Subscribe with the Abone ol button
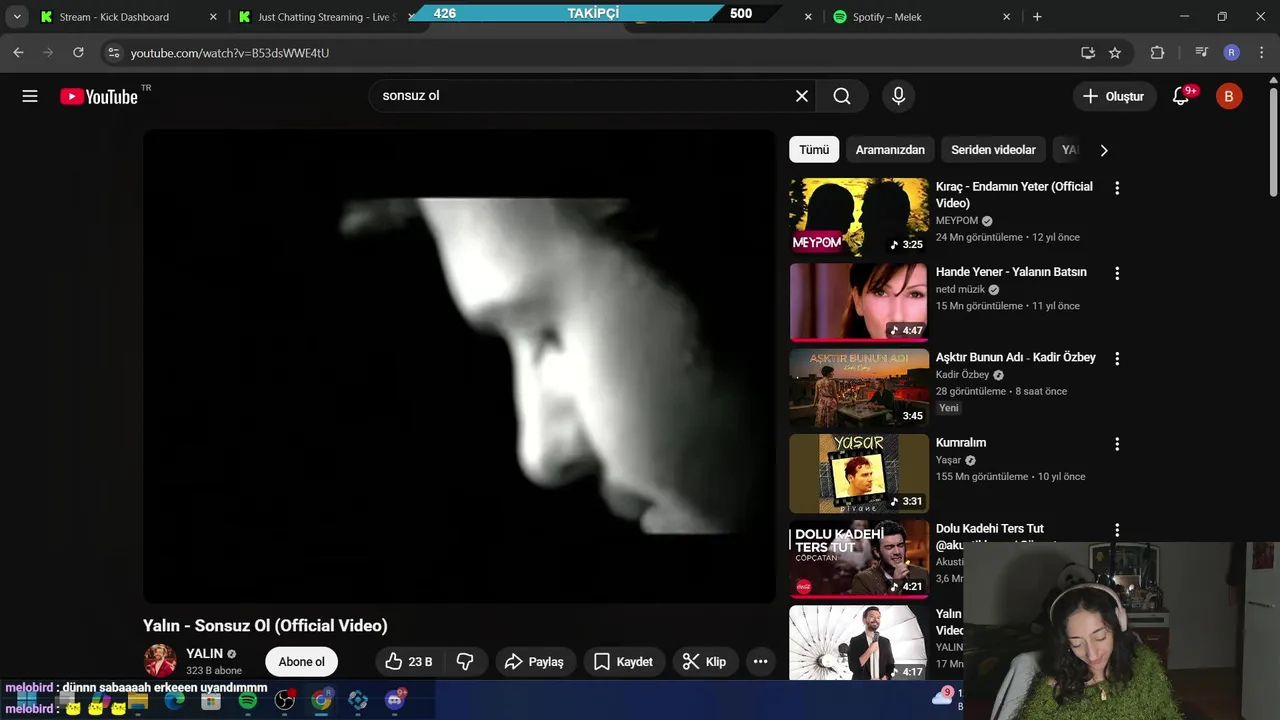The image size is (1280, 720). click(301, 661)
